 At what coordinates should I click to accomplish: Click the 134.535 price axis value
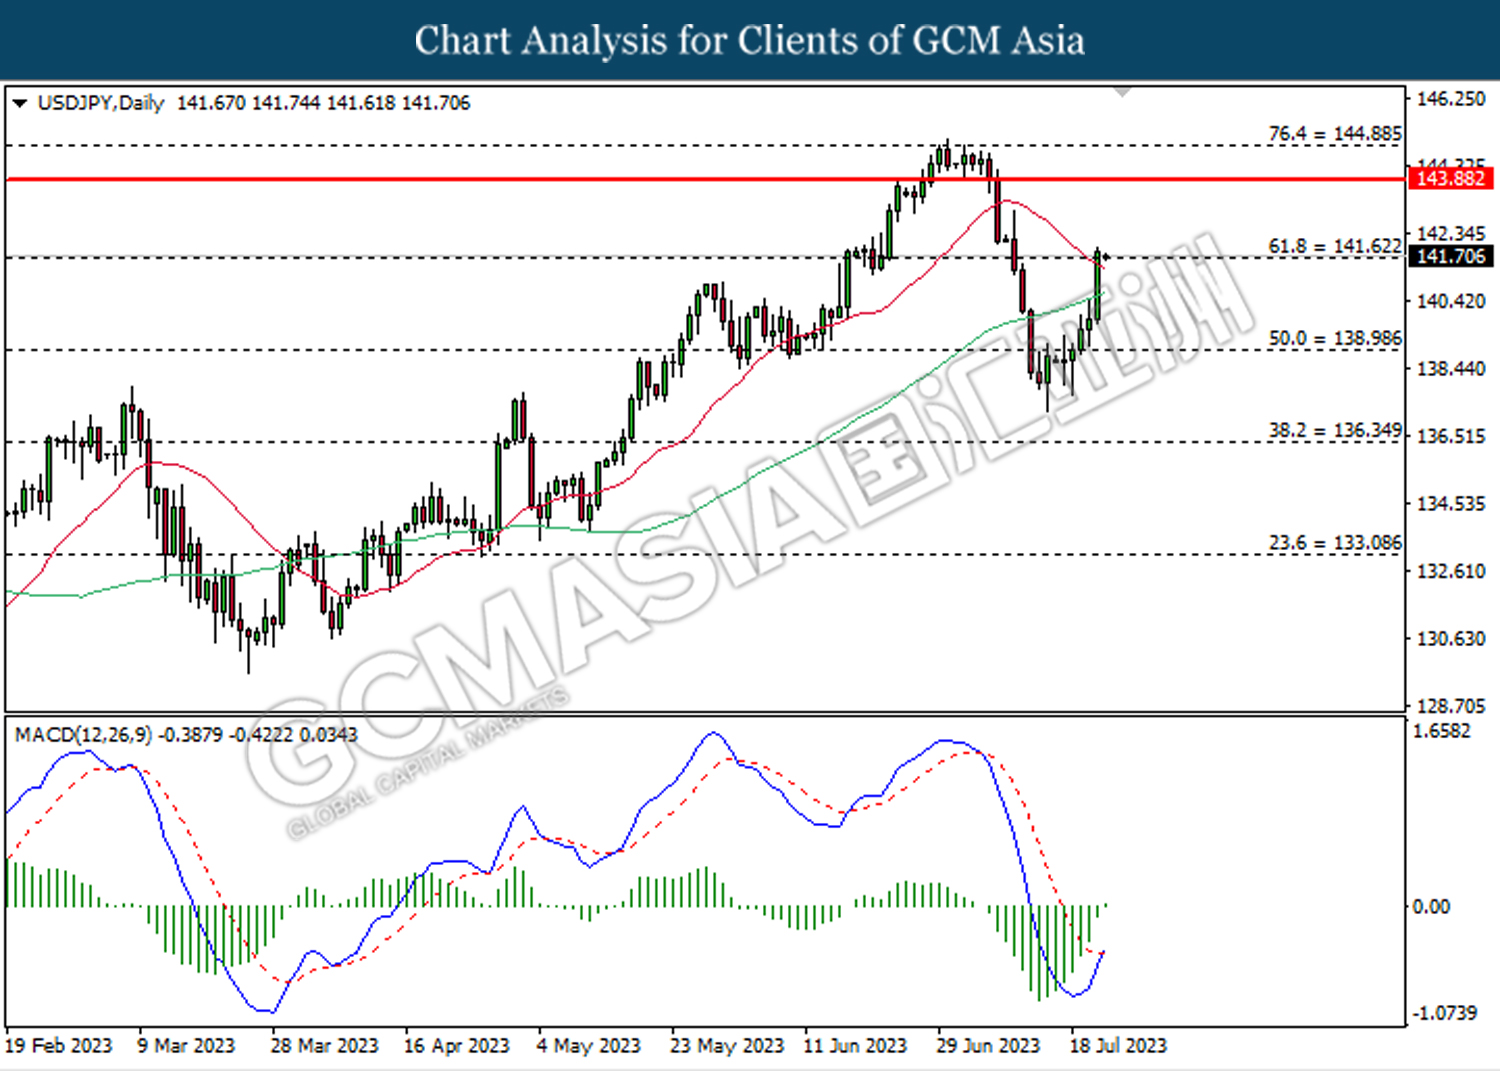[1451, 503]
